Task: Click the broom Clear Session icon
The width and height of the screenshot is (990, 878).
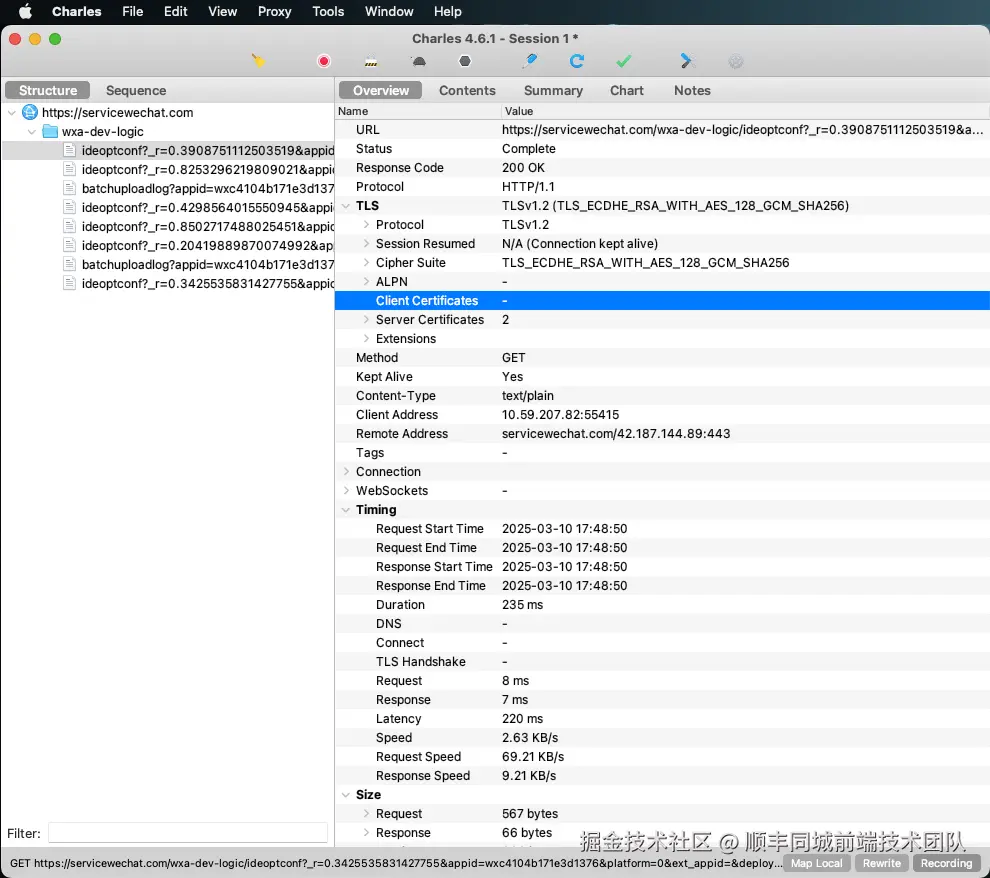Action: click(258, 61)
